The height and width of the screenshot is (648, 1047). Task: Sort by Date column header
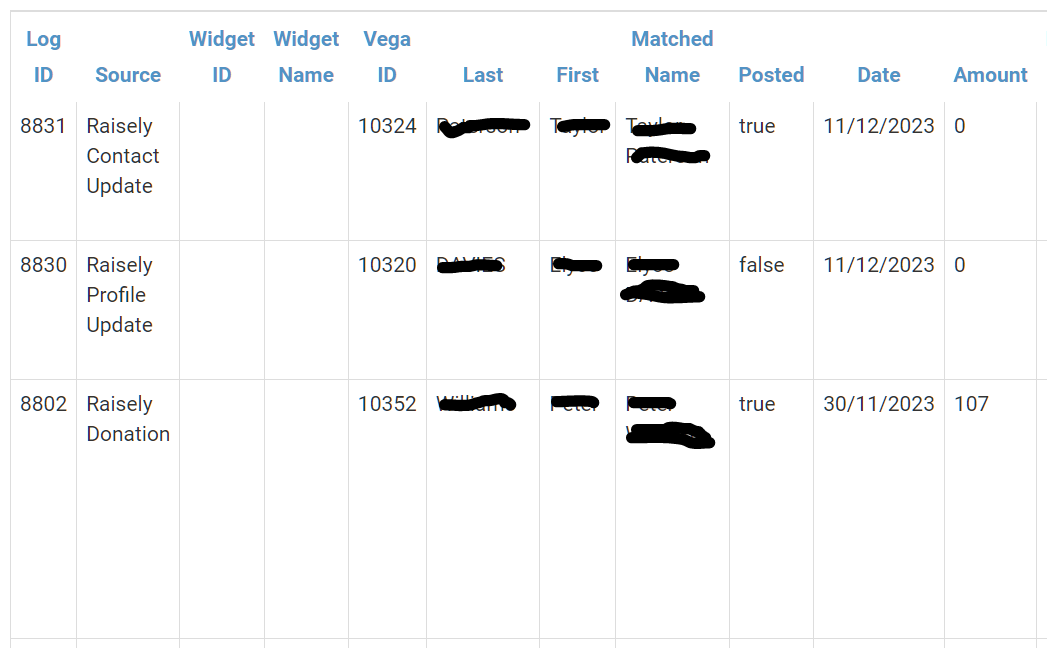click(879, 75)
